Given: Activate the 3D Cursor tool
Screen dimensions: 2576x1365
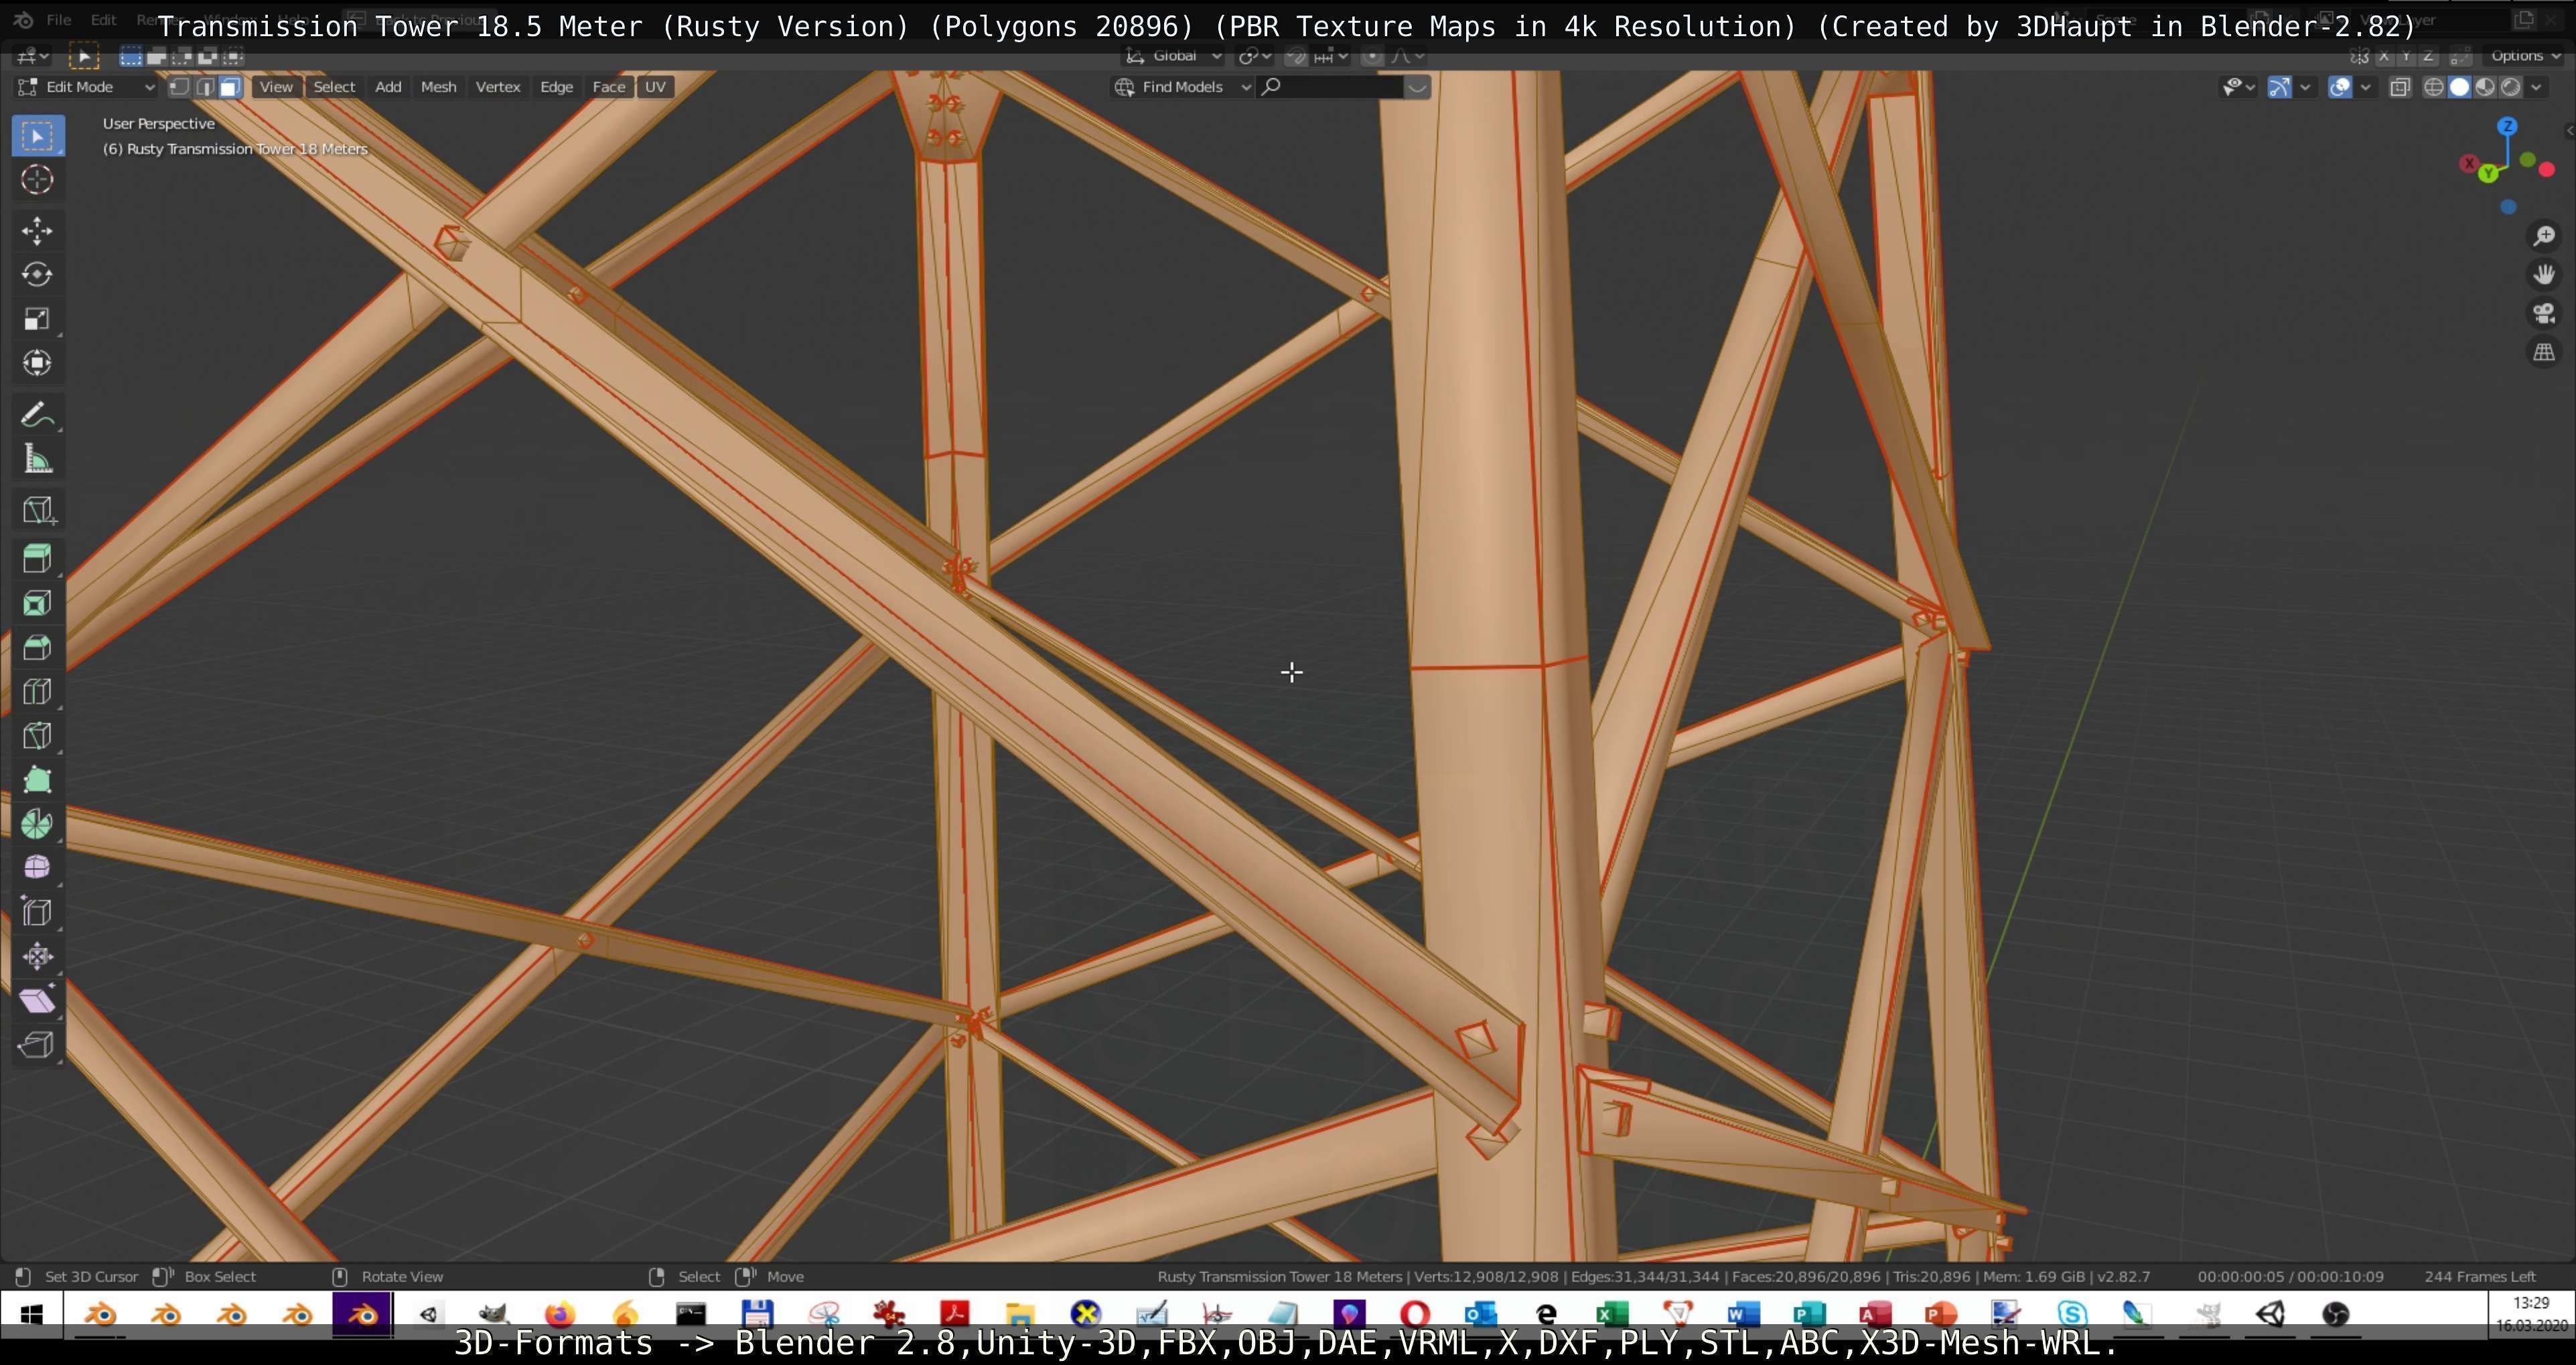Looking at the screenshot, I should [38, 179].
